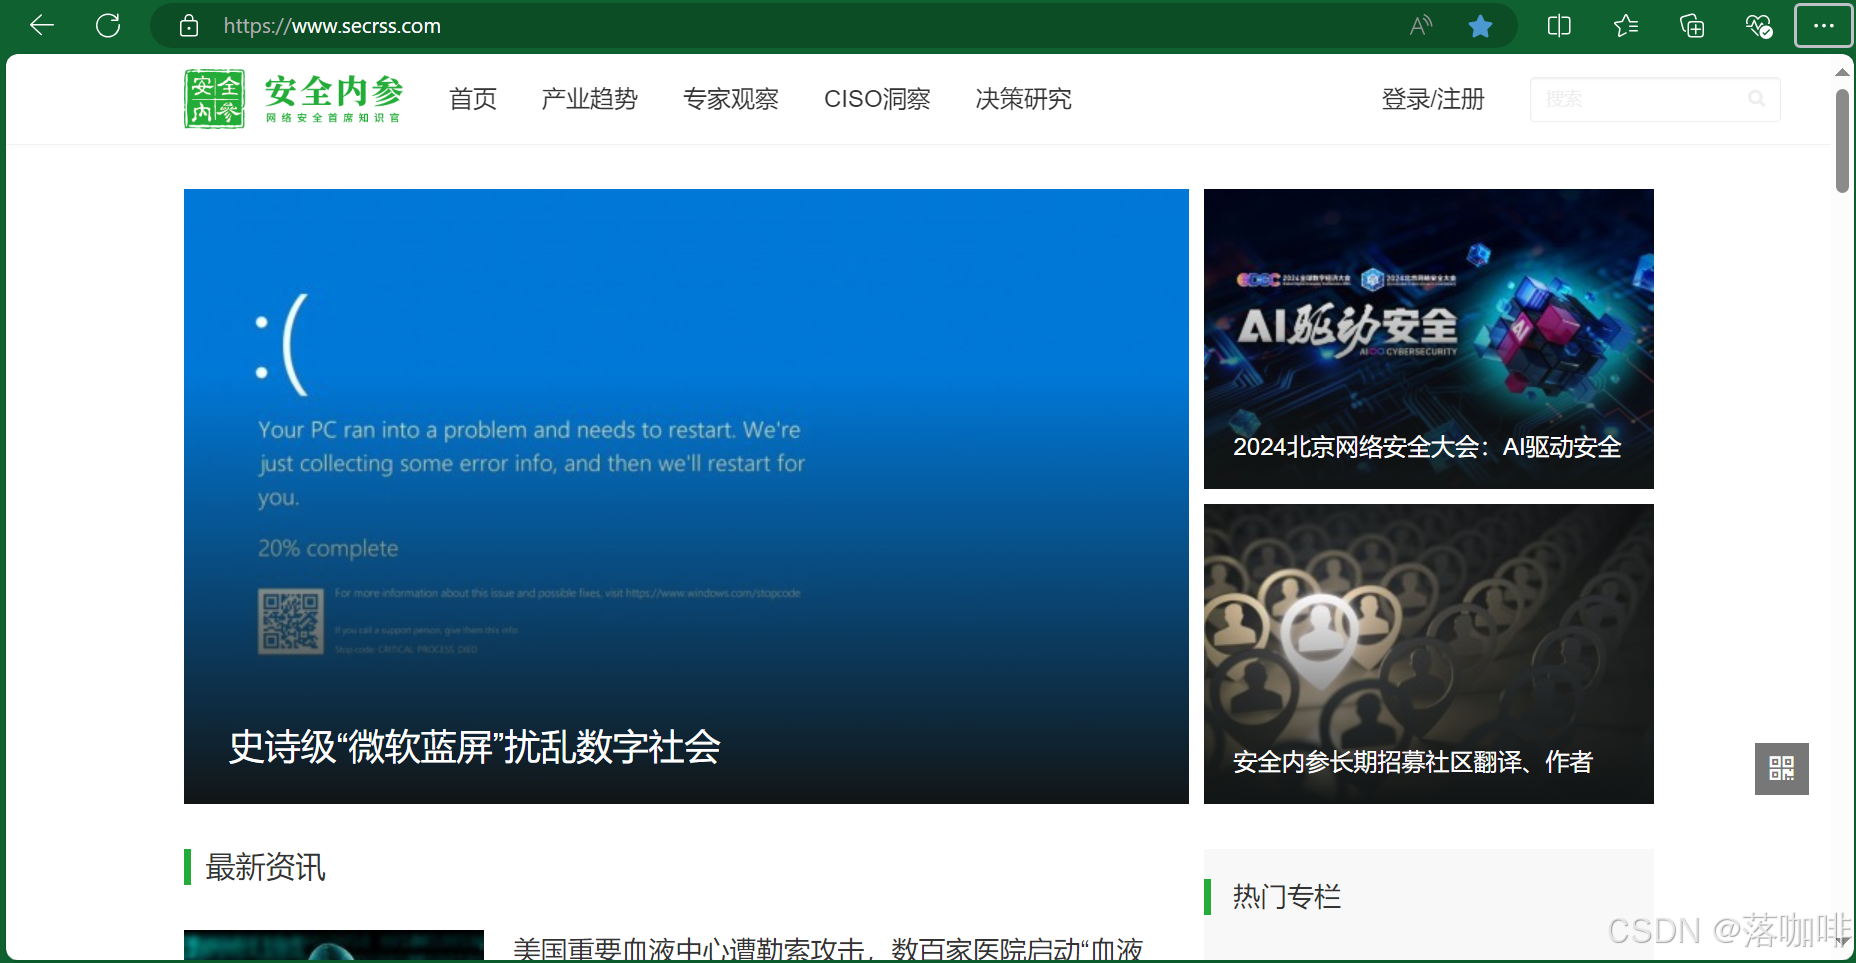The width and height of the screenshot is (1856, 963).
Task: Open 专家观察 section
Action: (x=731, y=99)
